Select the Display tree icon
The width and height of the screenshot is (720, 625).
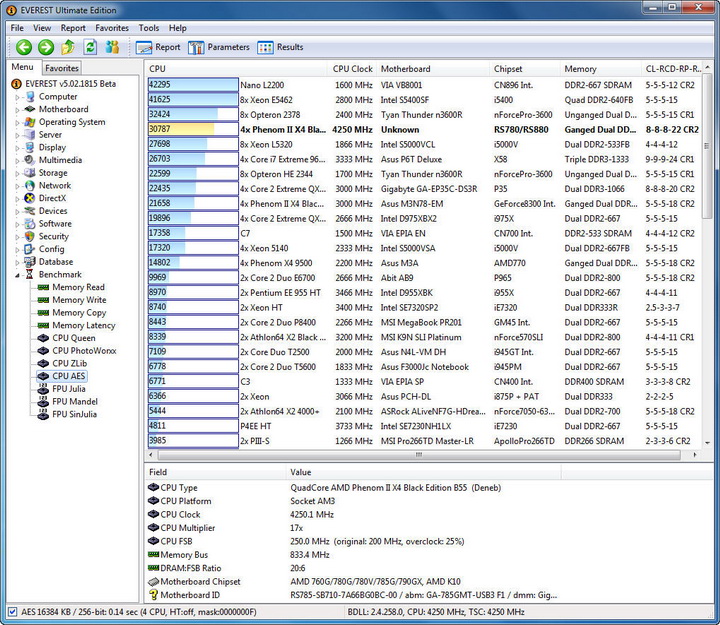[x=30, y=147]
